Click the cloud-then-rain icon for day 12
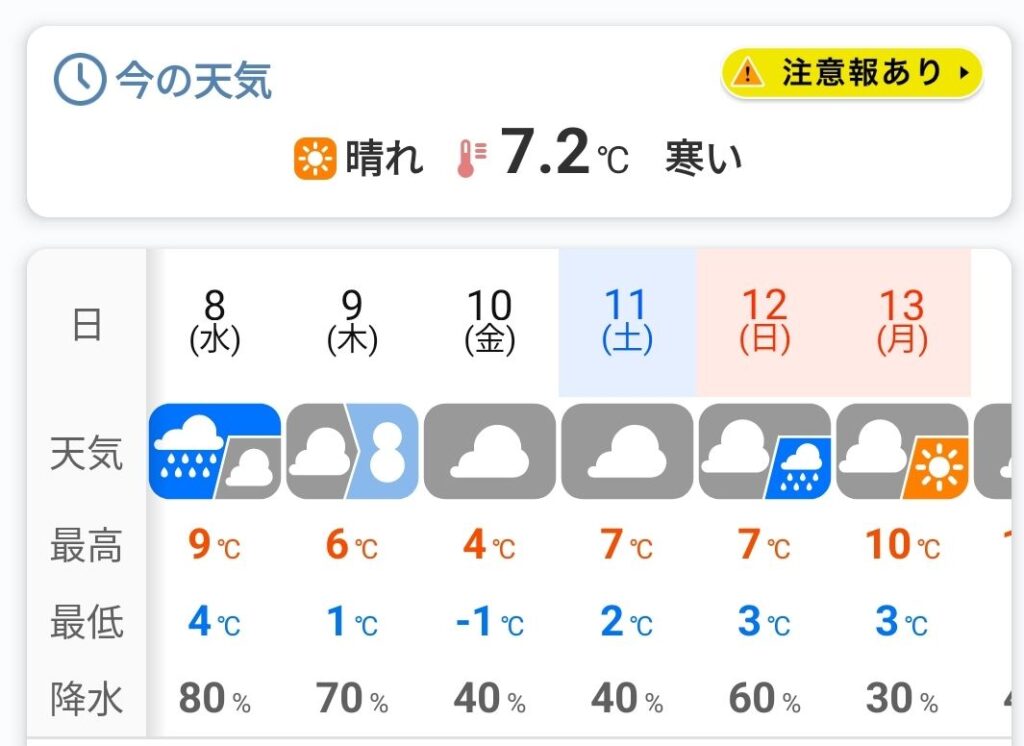The image size is (1024, 746). click(x=764, y=451)
